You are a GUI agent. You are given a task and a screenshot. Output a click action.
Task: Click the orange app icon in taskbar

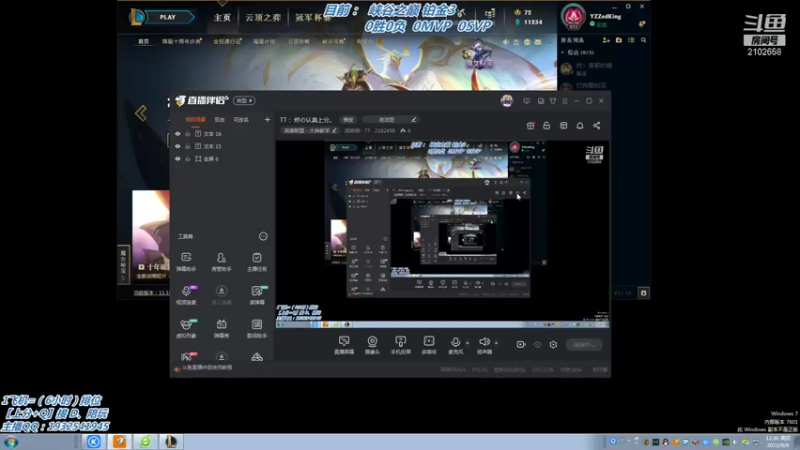pyautogui.click(x=119, y=442)
